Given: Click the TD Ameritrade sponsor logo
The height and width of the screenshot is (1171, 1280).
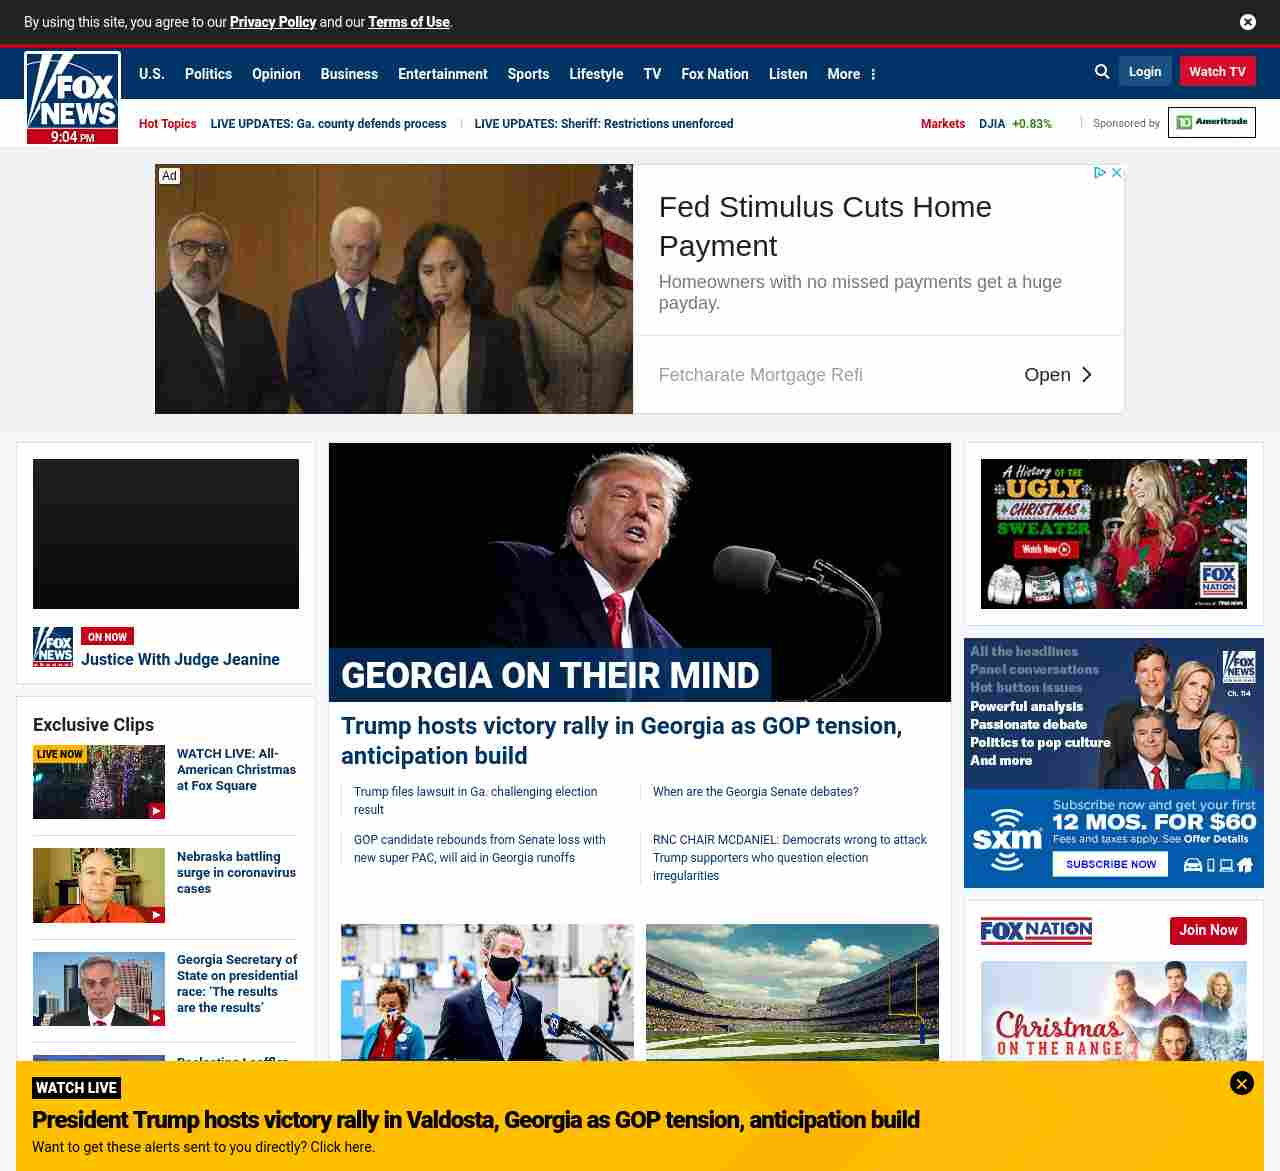Looking at the screenshot, I should [1211, 123].
